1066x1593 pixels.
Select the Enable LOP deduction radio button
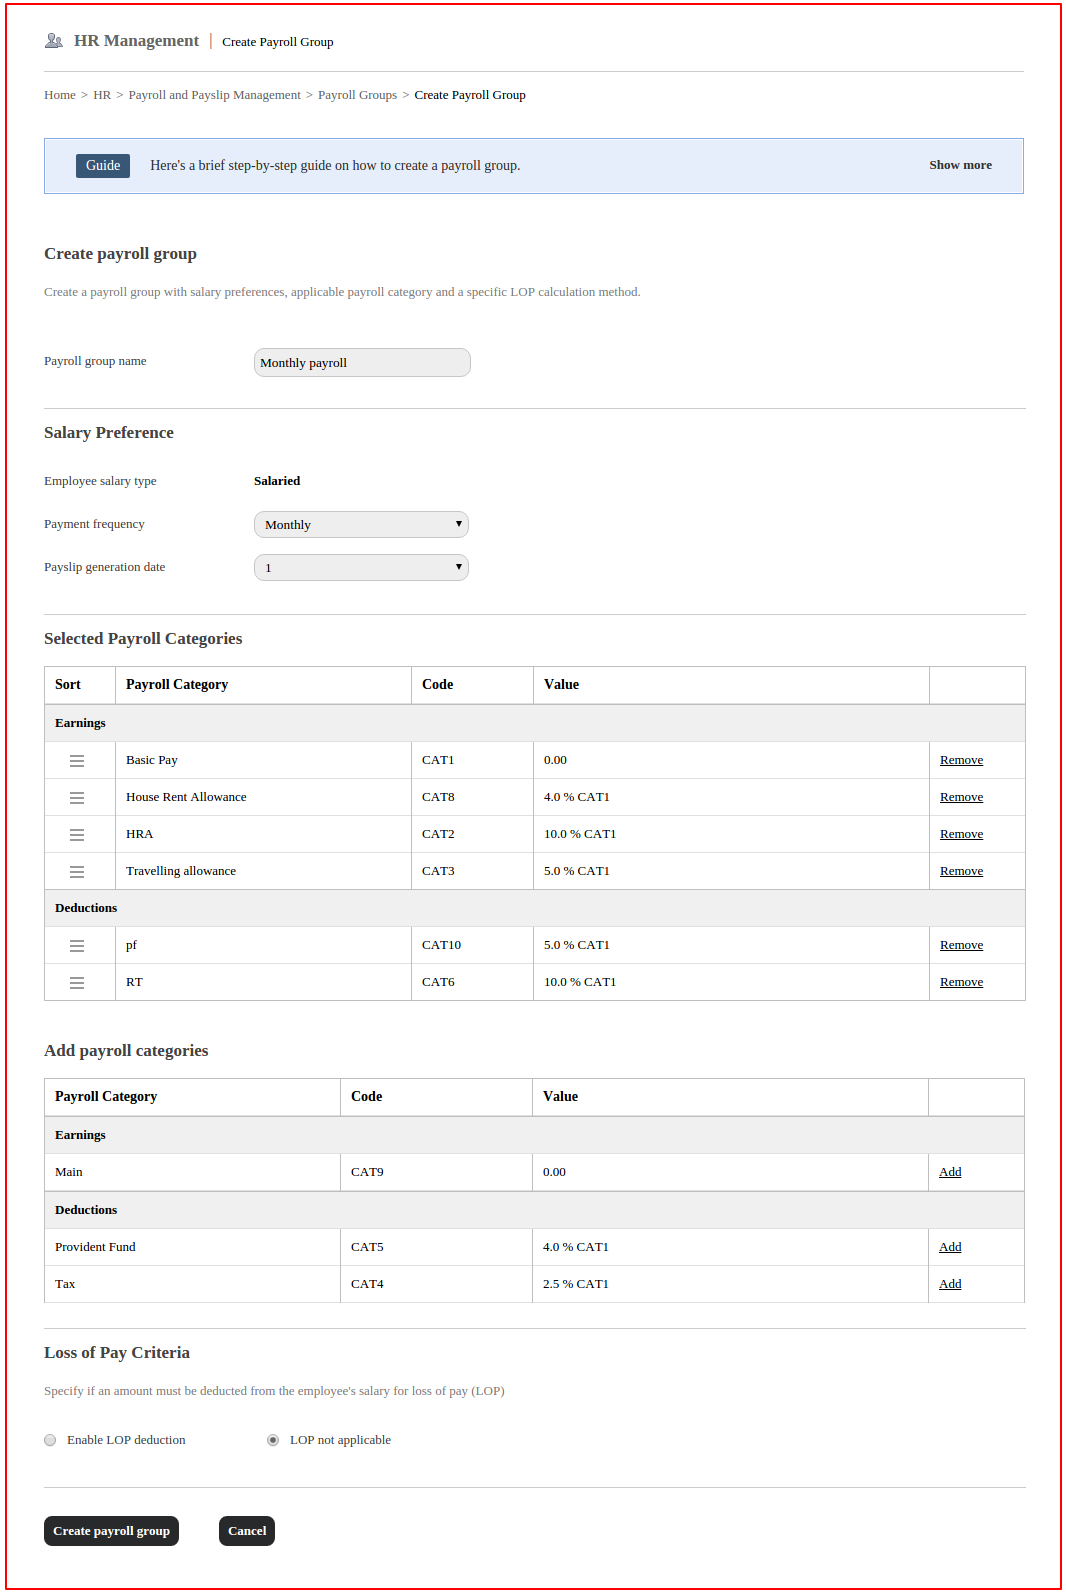50,1440
